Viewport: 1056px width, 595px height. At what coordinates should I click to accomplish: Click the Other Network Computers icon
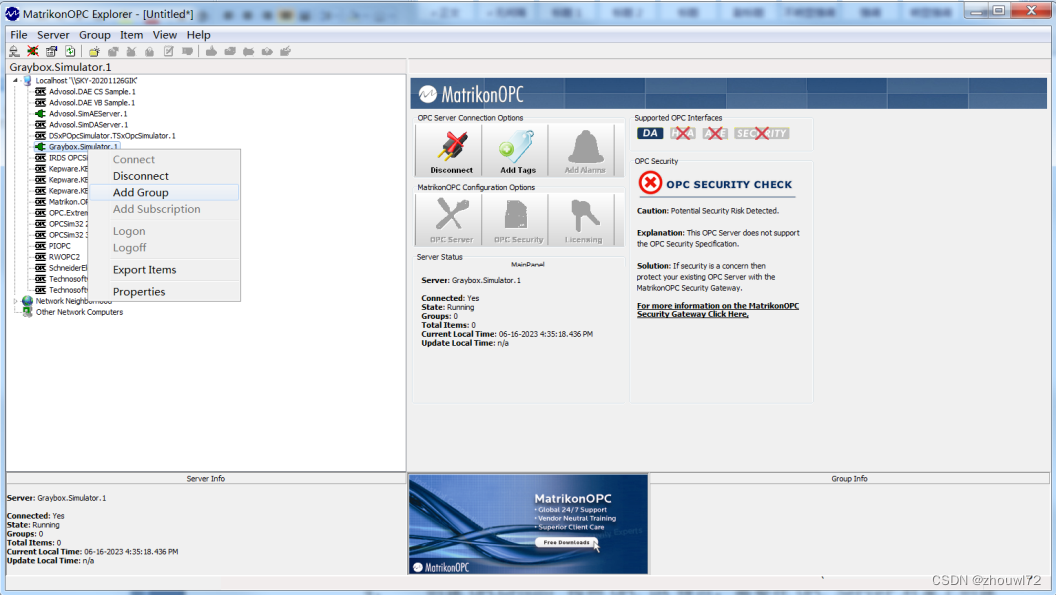click(28, 312)
